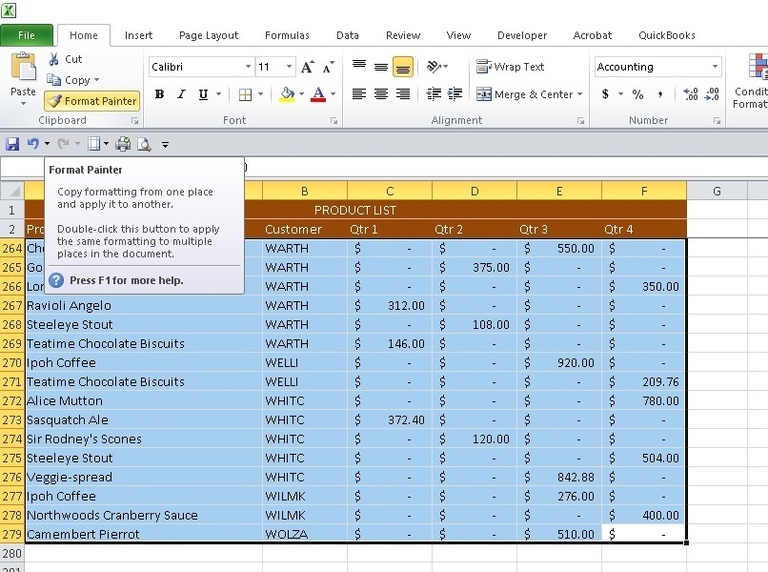Open the Calibri font name dropdown
The height and width of the screenshot is (572, 768).
coord(248,67)
